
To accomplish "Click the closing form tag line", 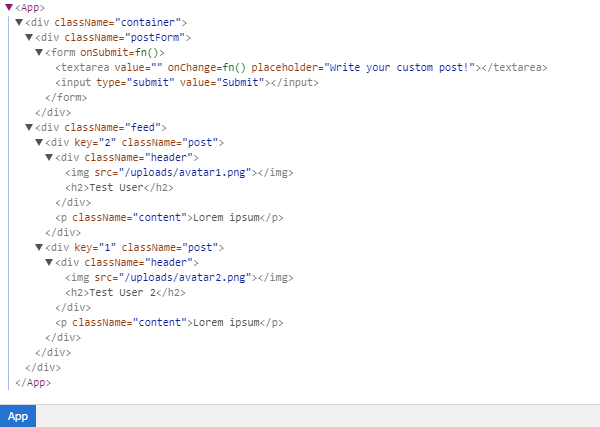I will click(x=66, y=97).
